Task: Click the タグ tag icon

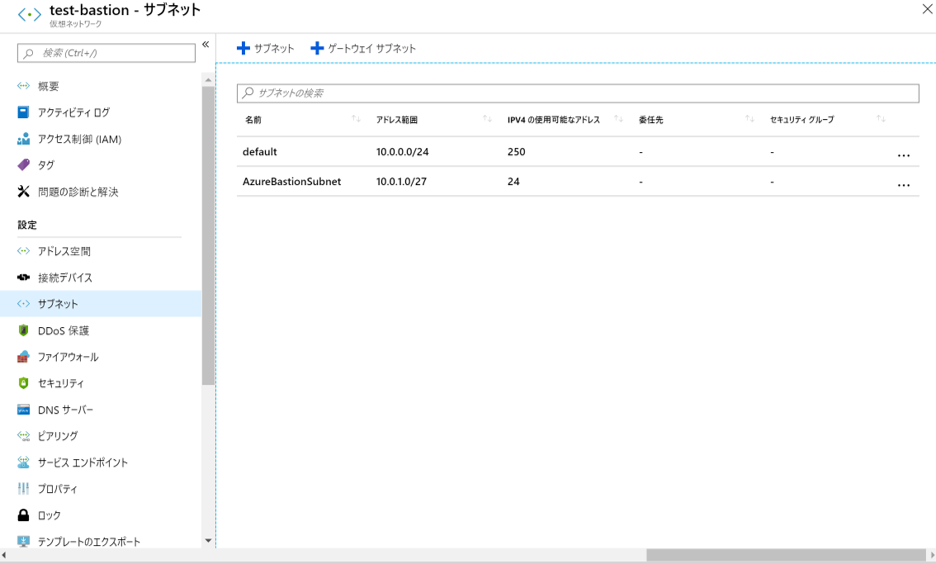Action: pos(23,165)
